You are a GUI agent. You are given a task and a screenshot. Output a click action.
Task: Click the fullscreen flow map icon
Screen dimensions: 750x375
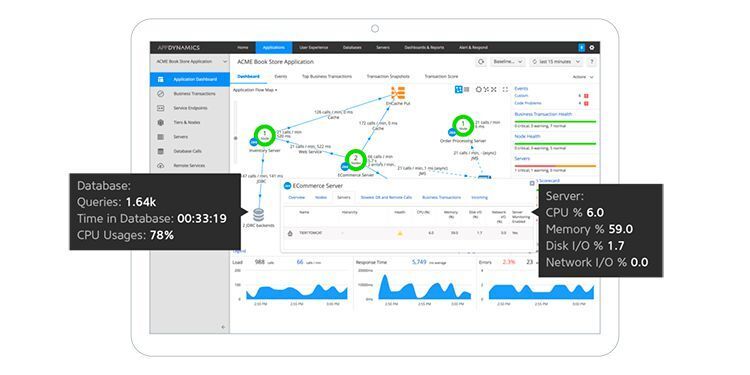coord(505,89)
